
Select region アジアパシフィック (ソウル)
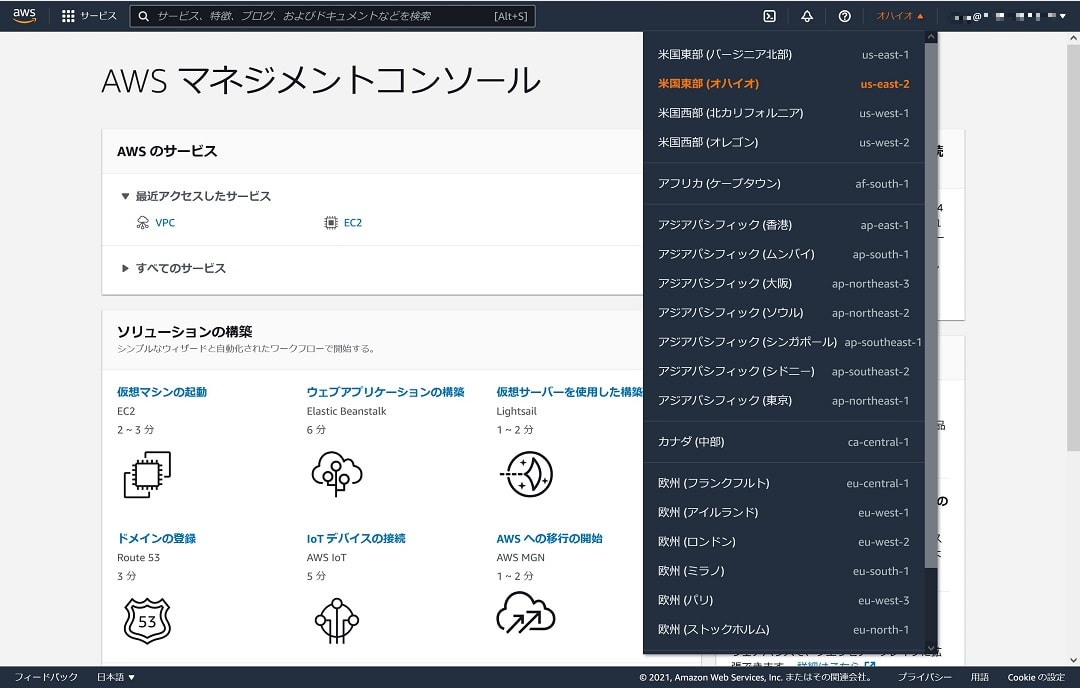(783, 313)
